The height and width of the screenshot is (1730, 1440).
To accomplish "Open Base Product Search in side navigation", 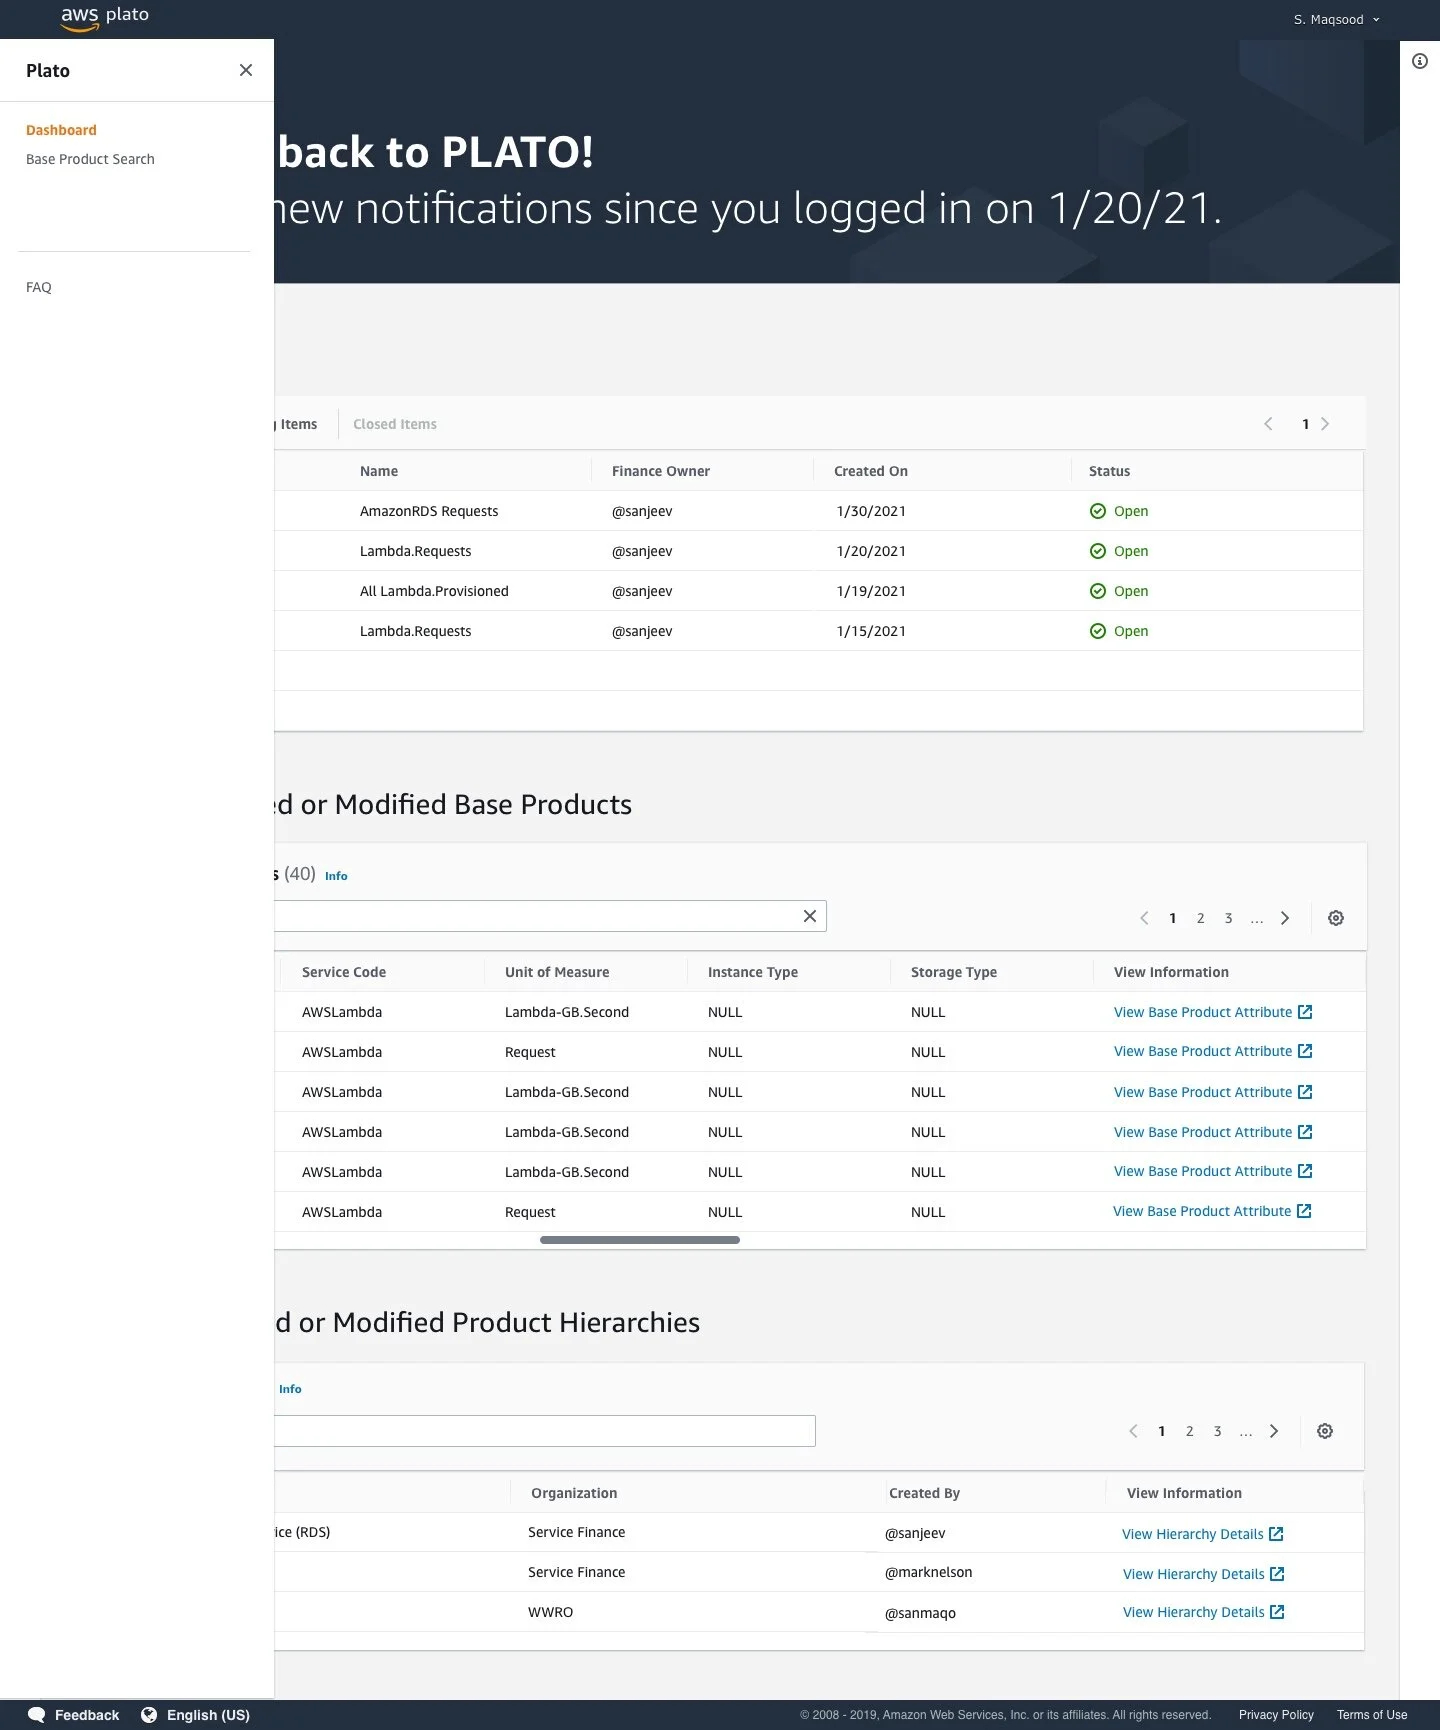I will coord(90,159).
